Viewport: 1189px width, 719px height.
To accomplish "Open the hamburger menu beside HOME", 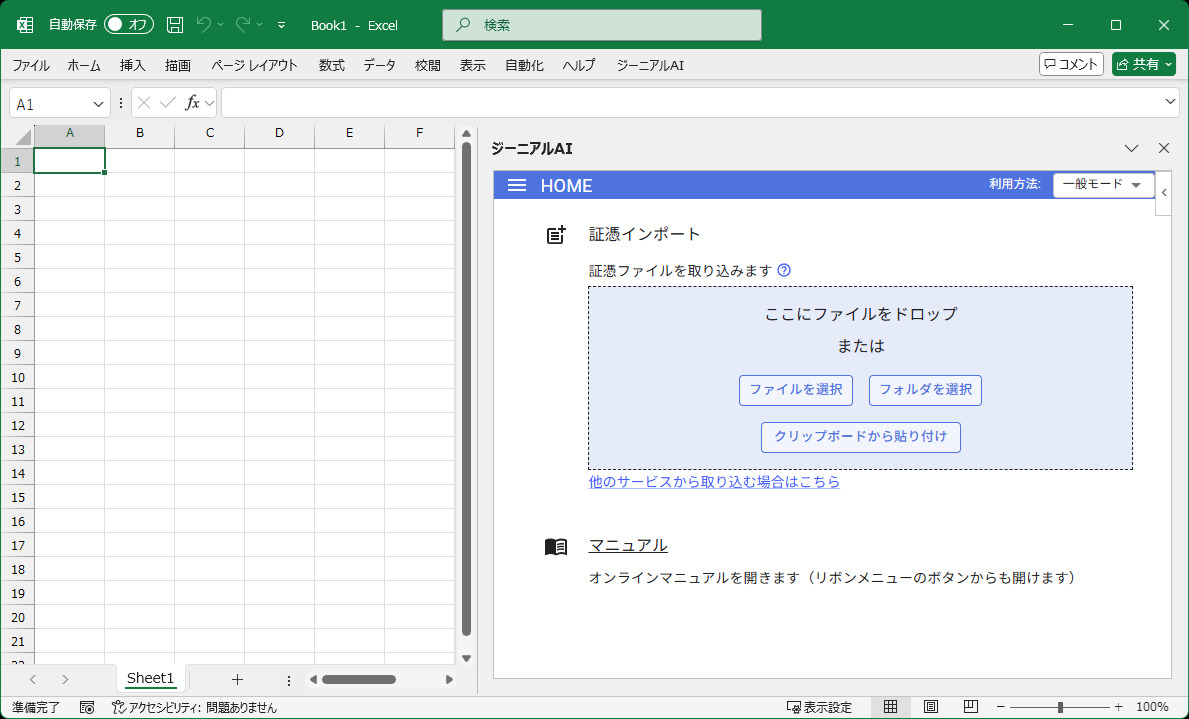I will point(517,185).
